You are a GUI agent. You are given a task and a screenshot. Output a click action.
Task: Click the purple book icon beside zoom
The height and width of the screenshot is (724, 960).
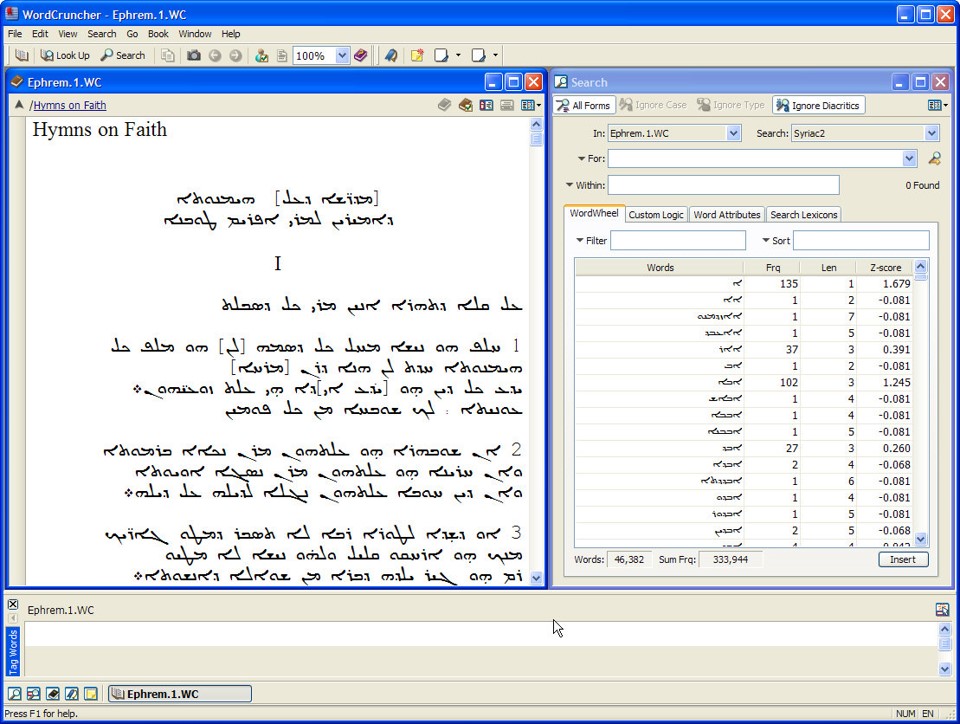pos(361,56)
